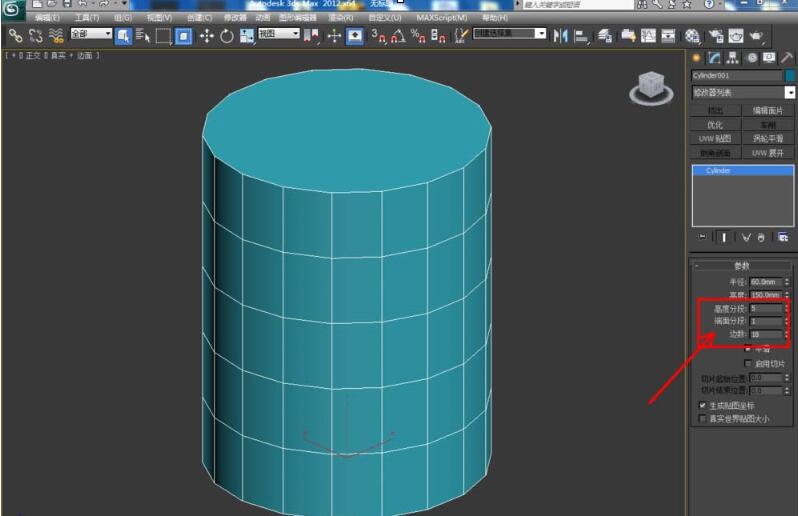This screenshot has height=516, width=798.
Task: Click the Mirror tool icon
Action: (560, 36)
